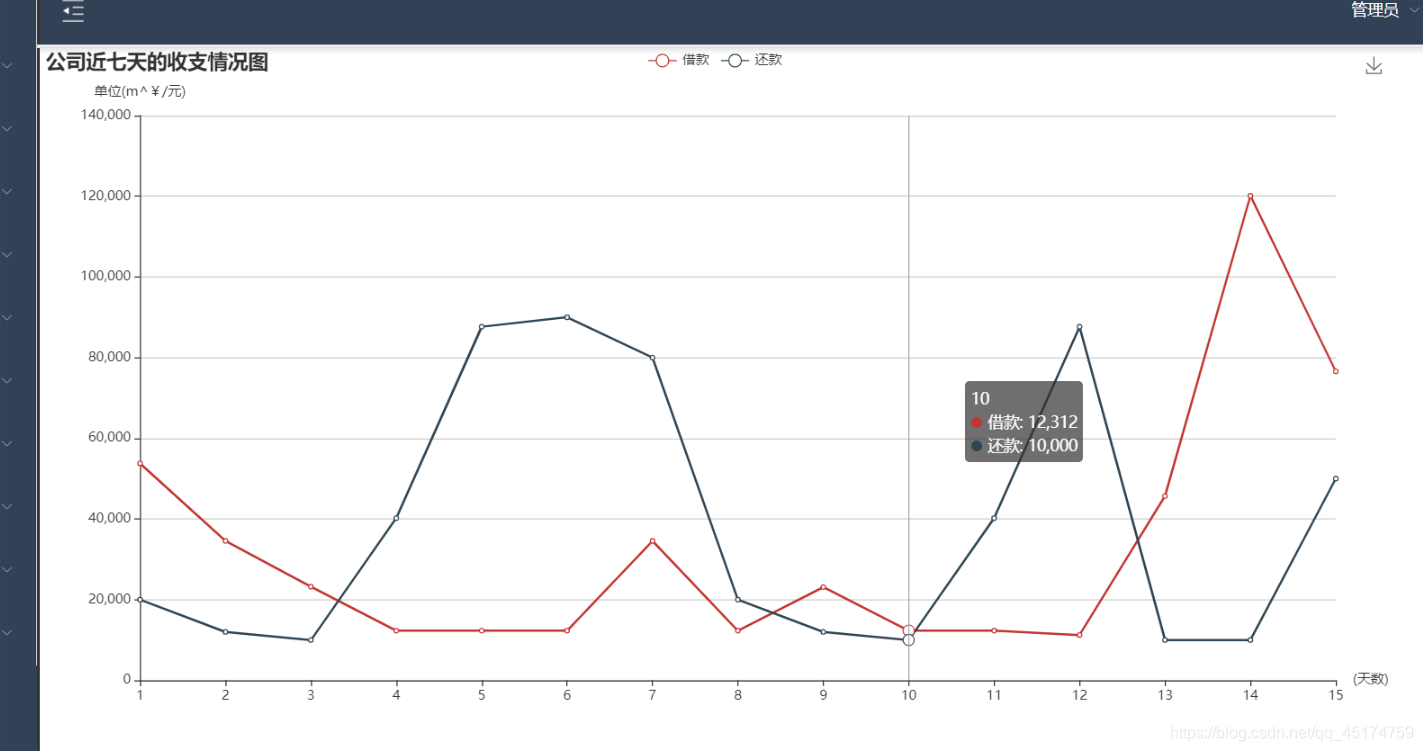Click the highlighted 借款 marker at day 10
The height and width of the screenshot is (751, 1423).
pyautogui.click(x=908, y=630)
